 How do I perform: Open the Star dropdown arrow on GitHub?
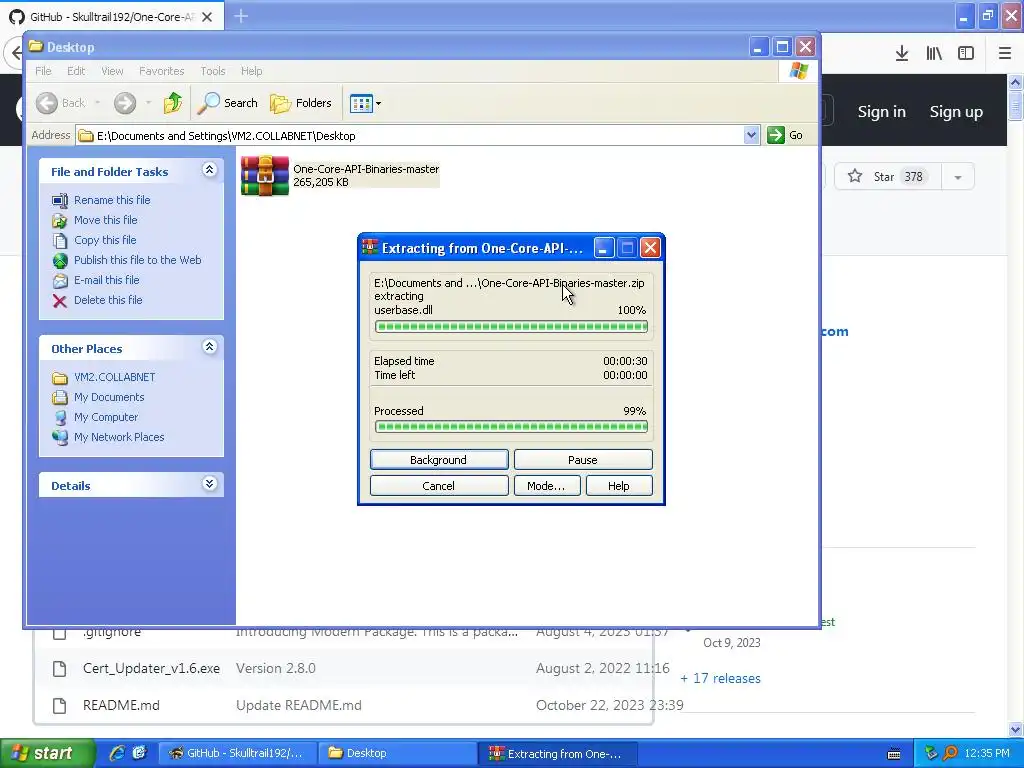click(957, 177)
